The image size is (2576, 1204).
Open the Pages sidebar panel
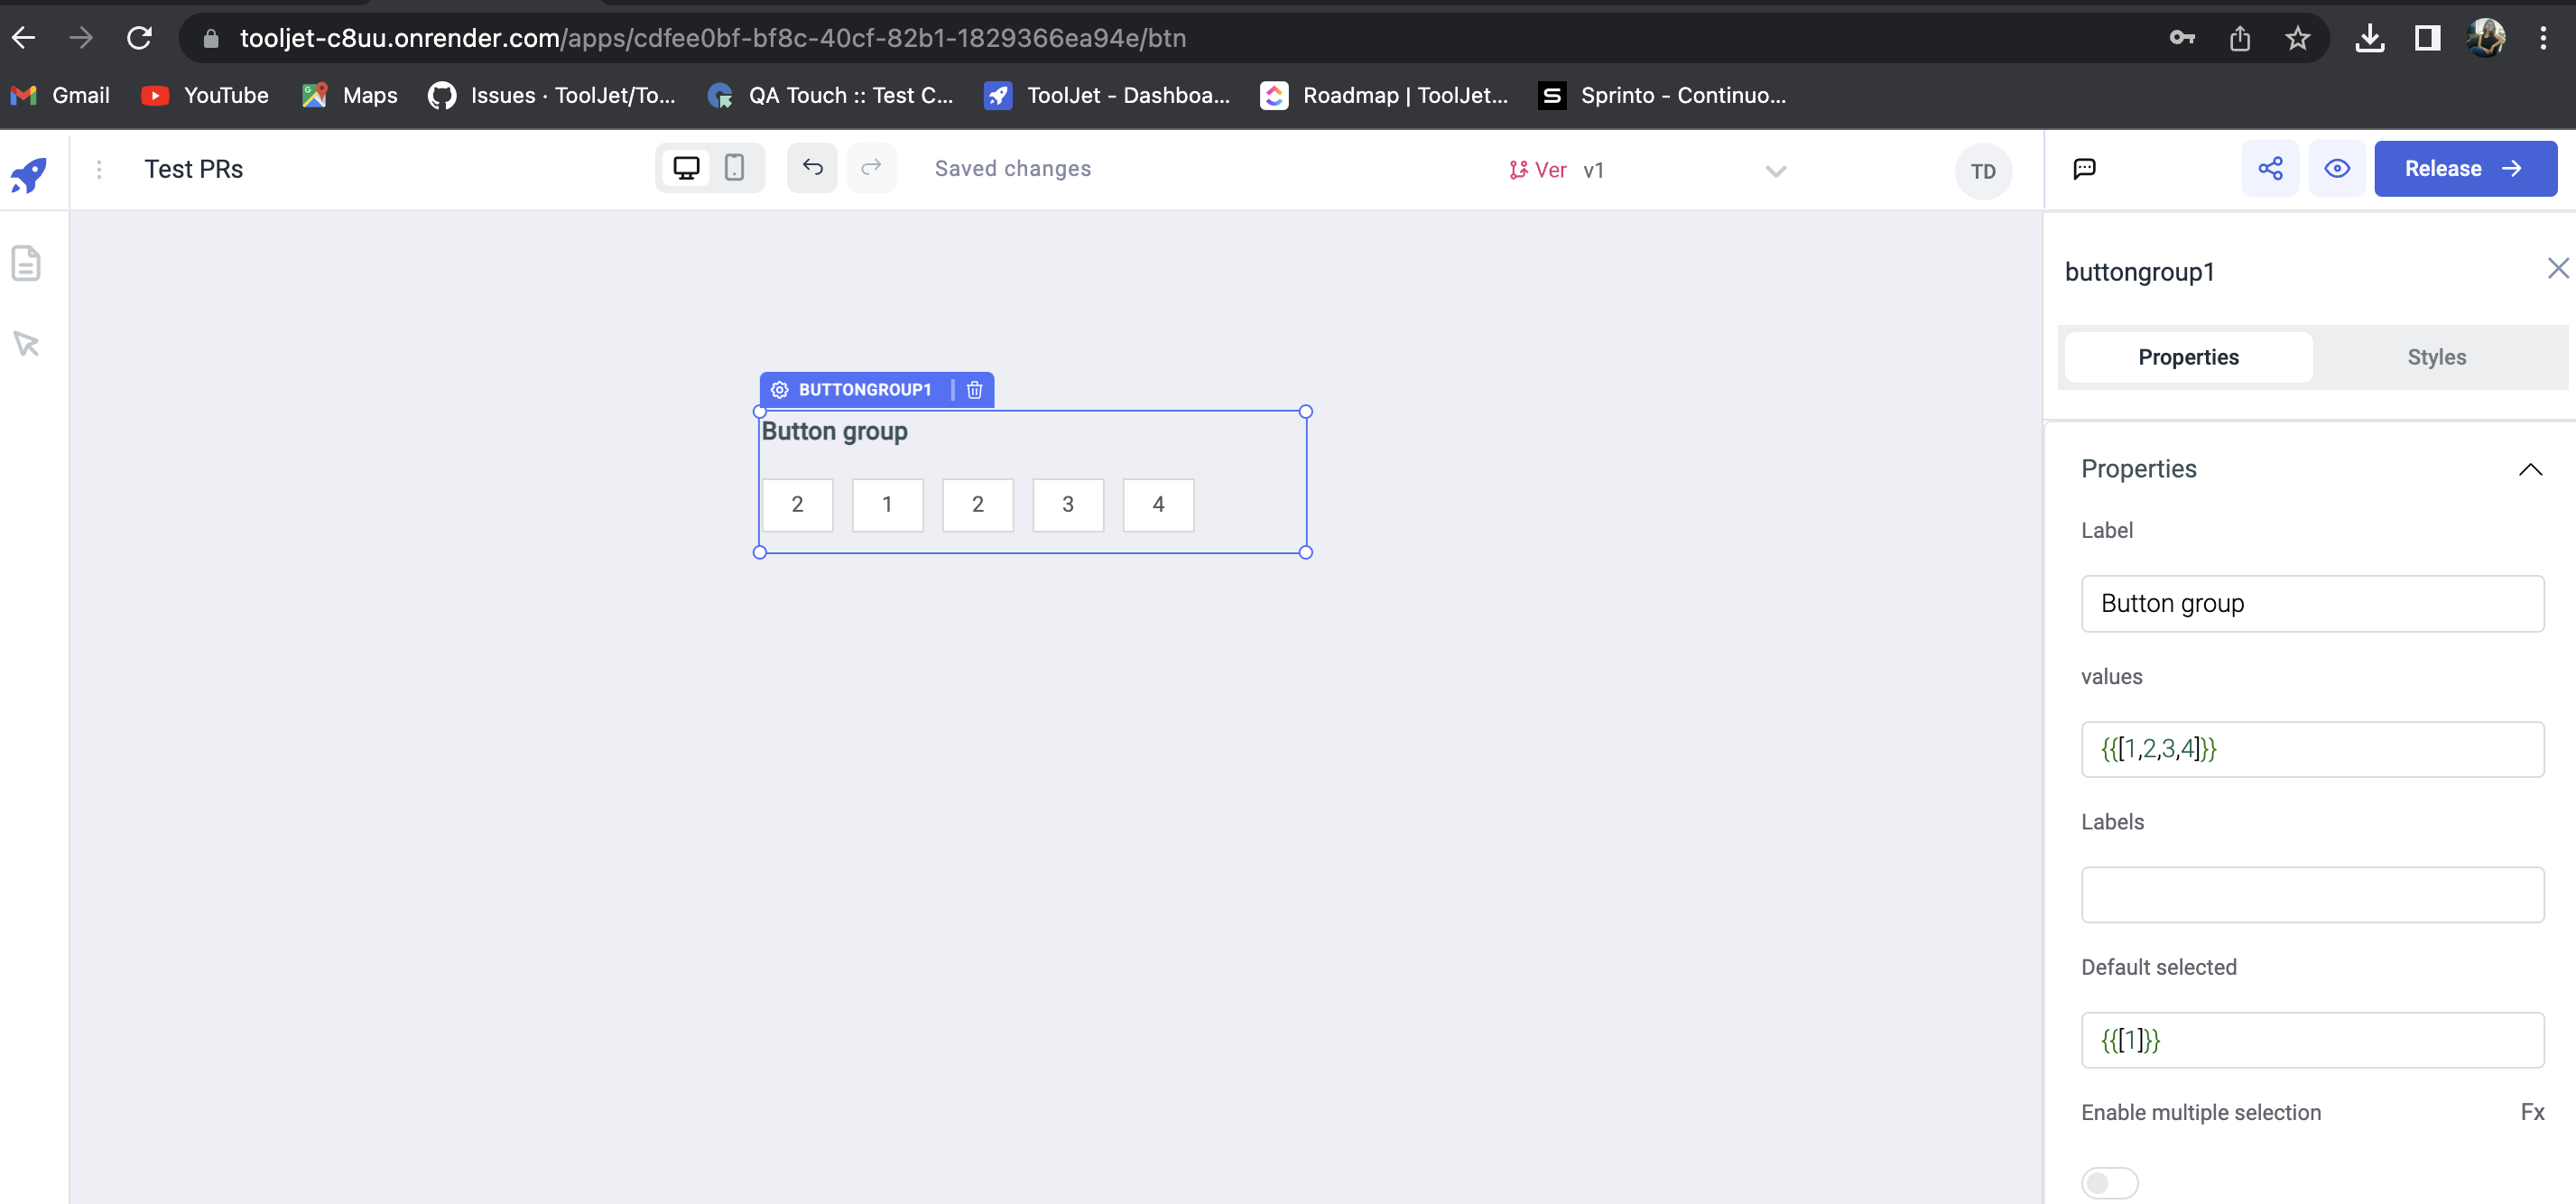(25, 263)
